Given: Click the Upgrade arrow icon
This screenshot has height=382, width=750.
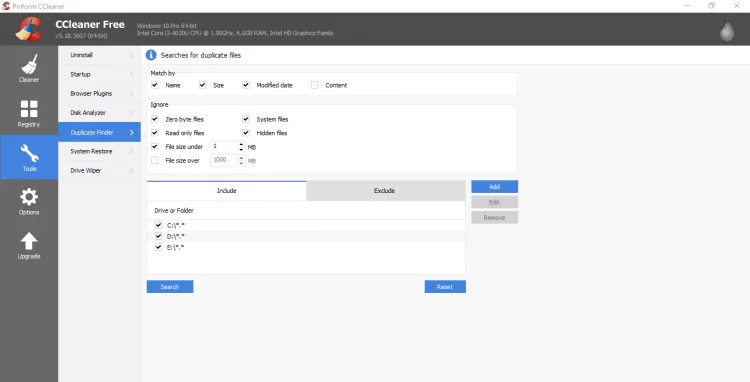Looking at the screenshot, I should (29, 241).
